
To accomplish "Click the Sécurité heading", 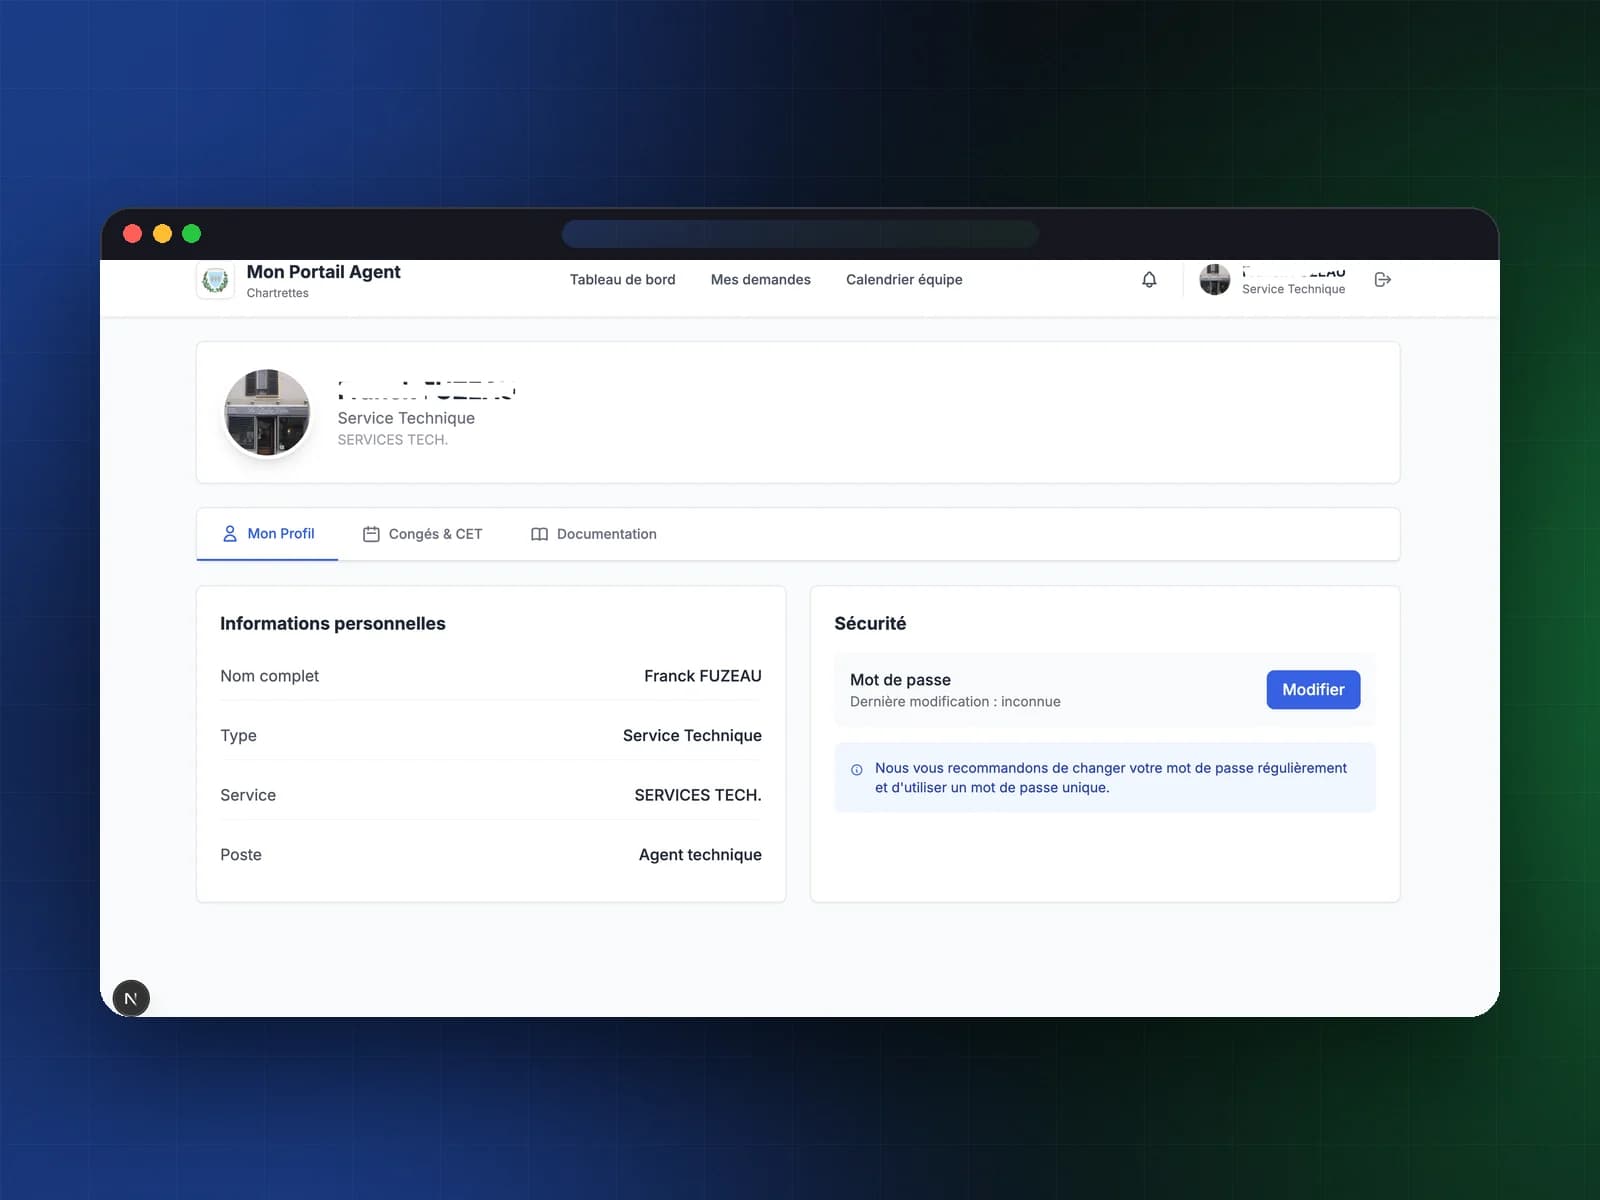I will pyautogui.click(x=870, y=624).
